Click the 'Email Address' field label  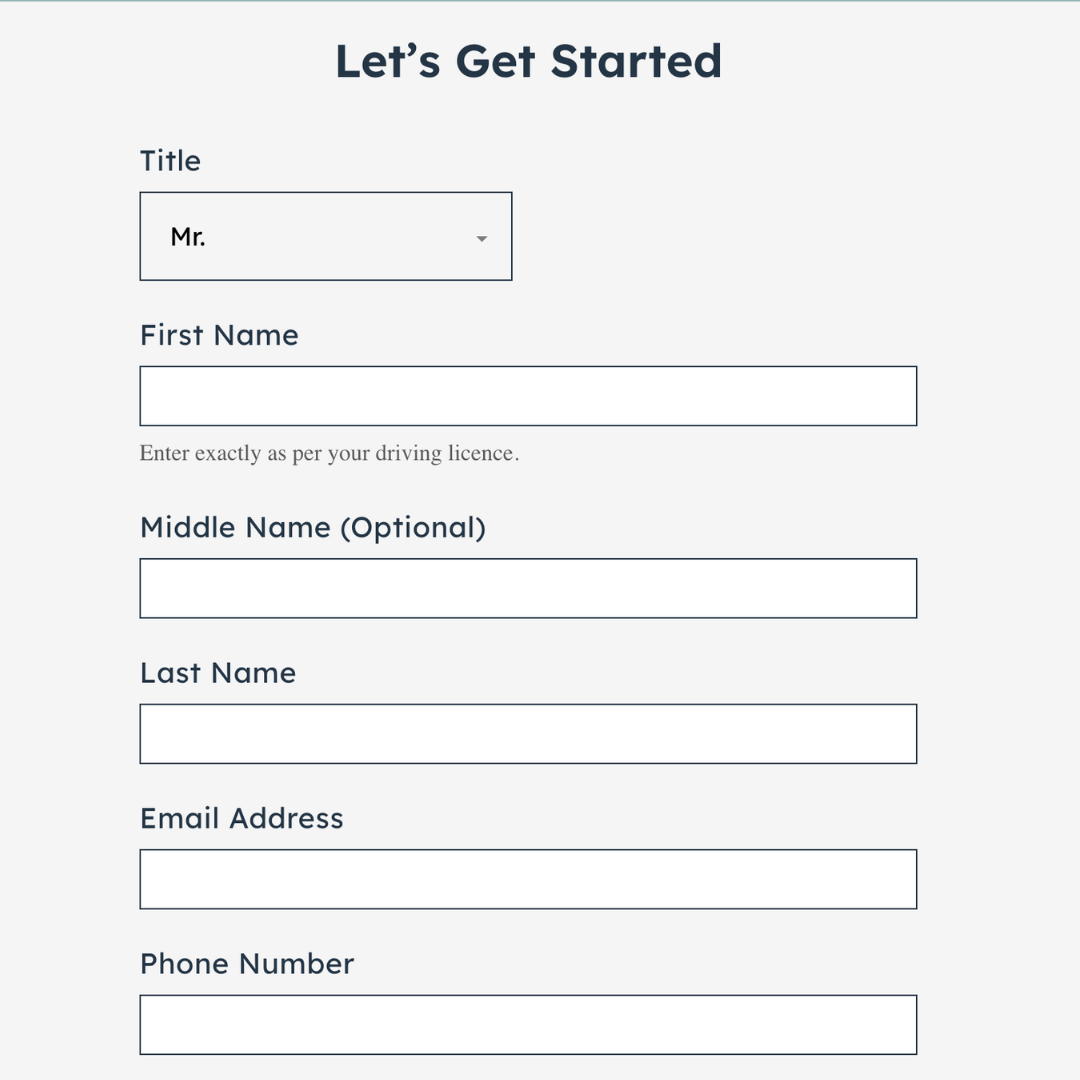coord(241,818)
